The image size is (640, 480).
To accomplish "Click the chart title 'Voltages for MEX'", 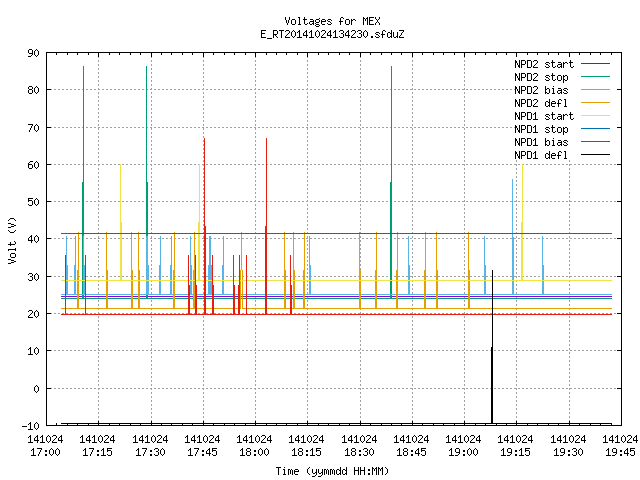I will (332, 21).
